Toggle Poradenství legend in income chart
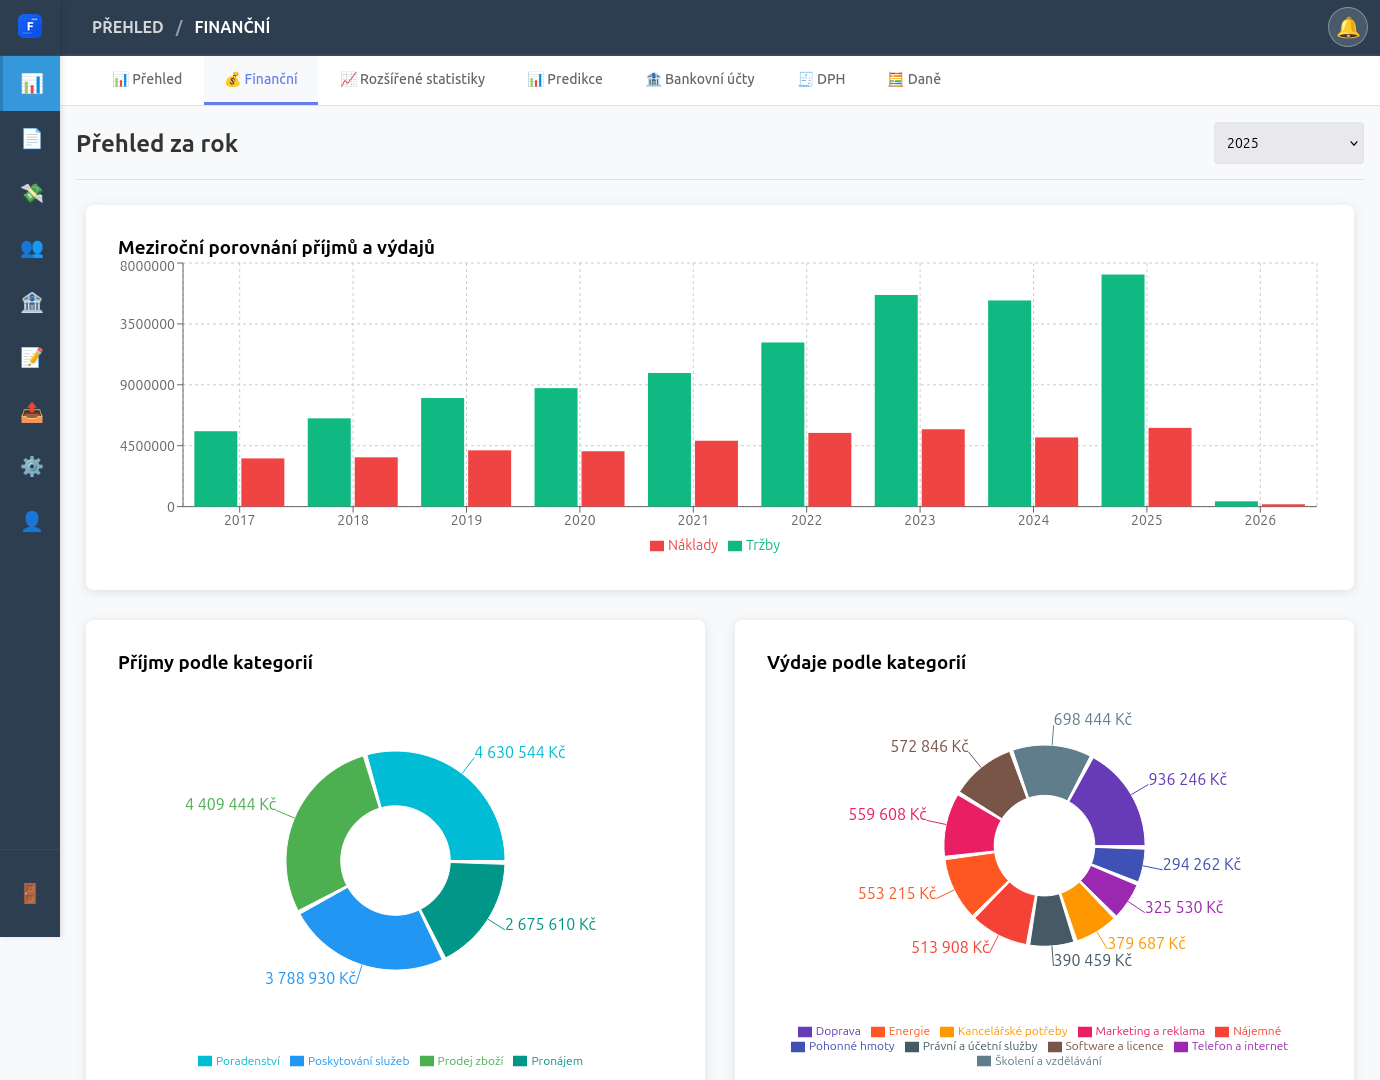The image size is (1380, 1080). coord(239,1061)
